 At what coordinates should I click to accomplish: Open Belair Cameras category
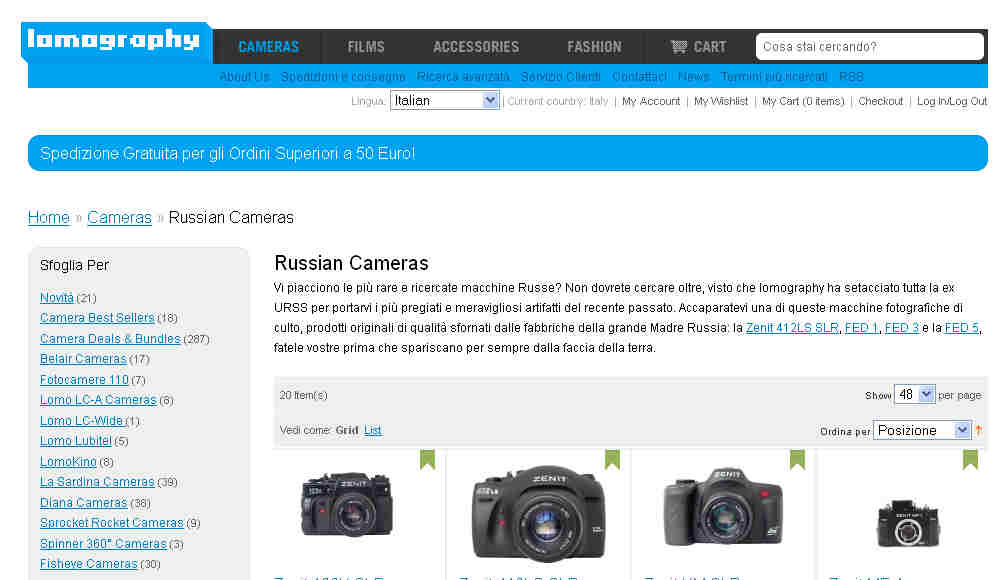coord(83,359)
